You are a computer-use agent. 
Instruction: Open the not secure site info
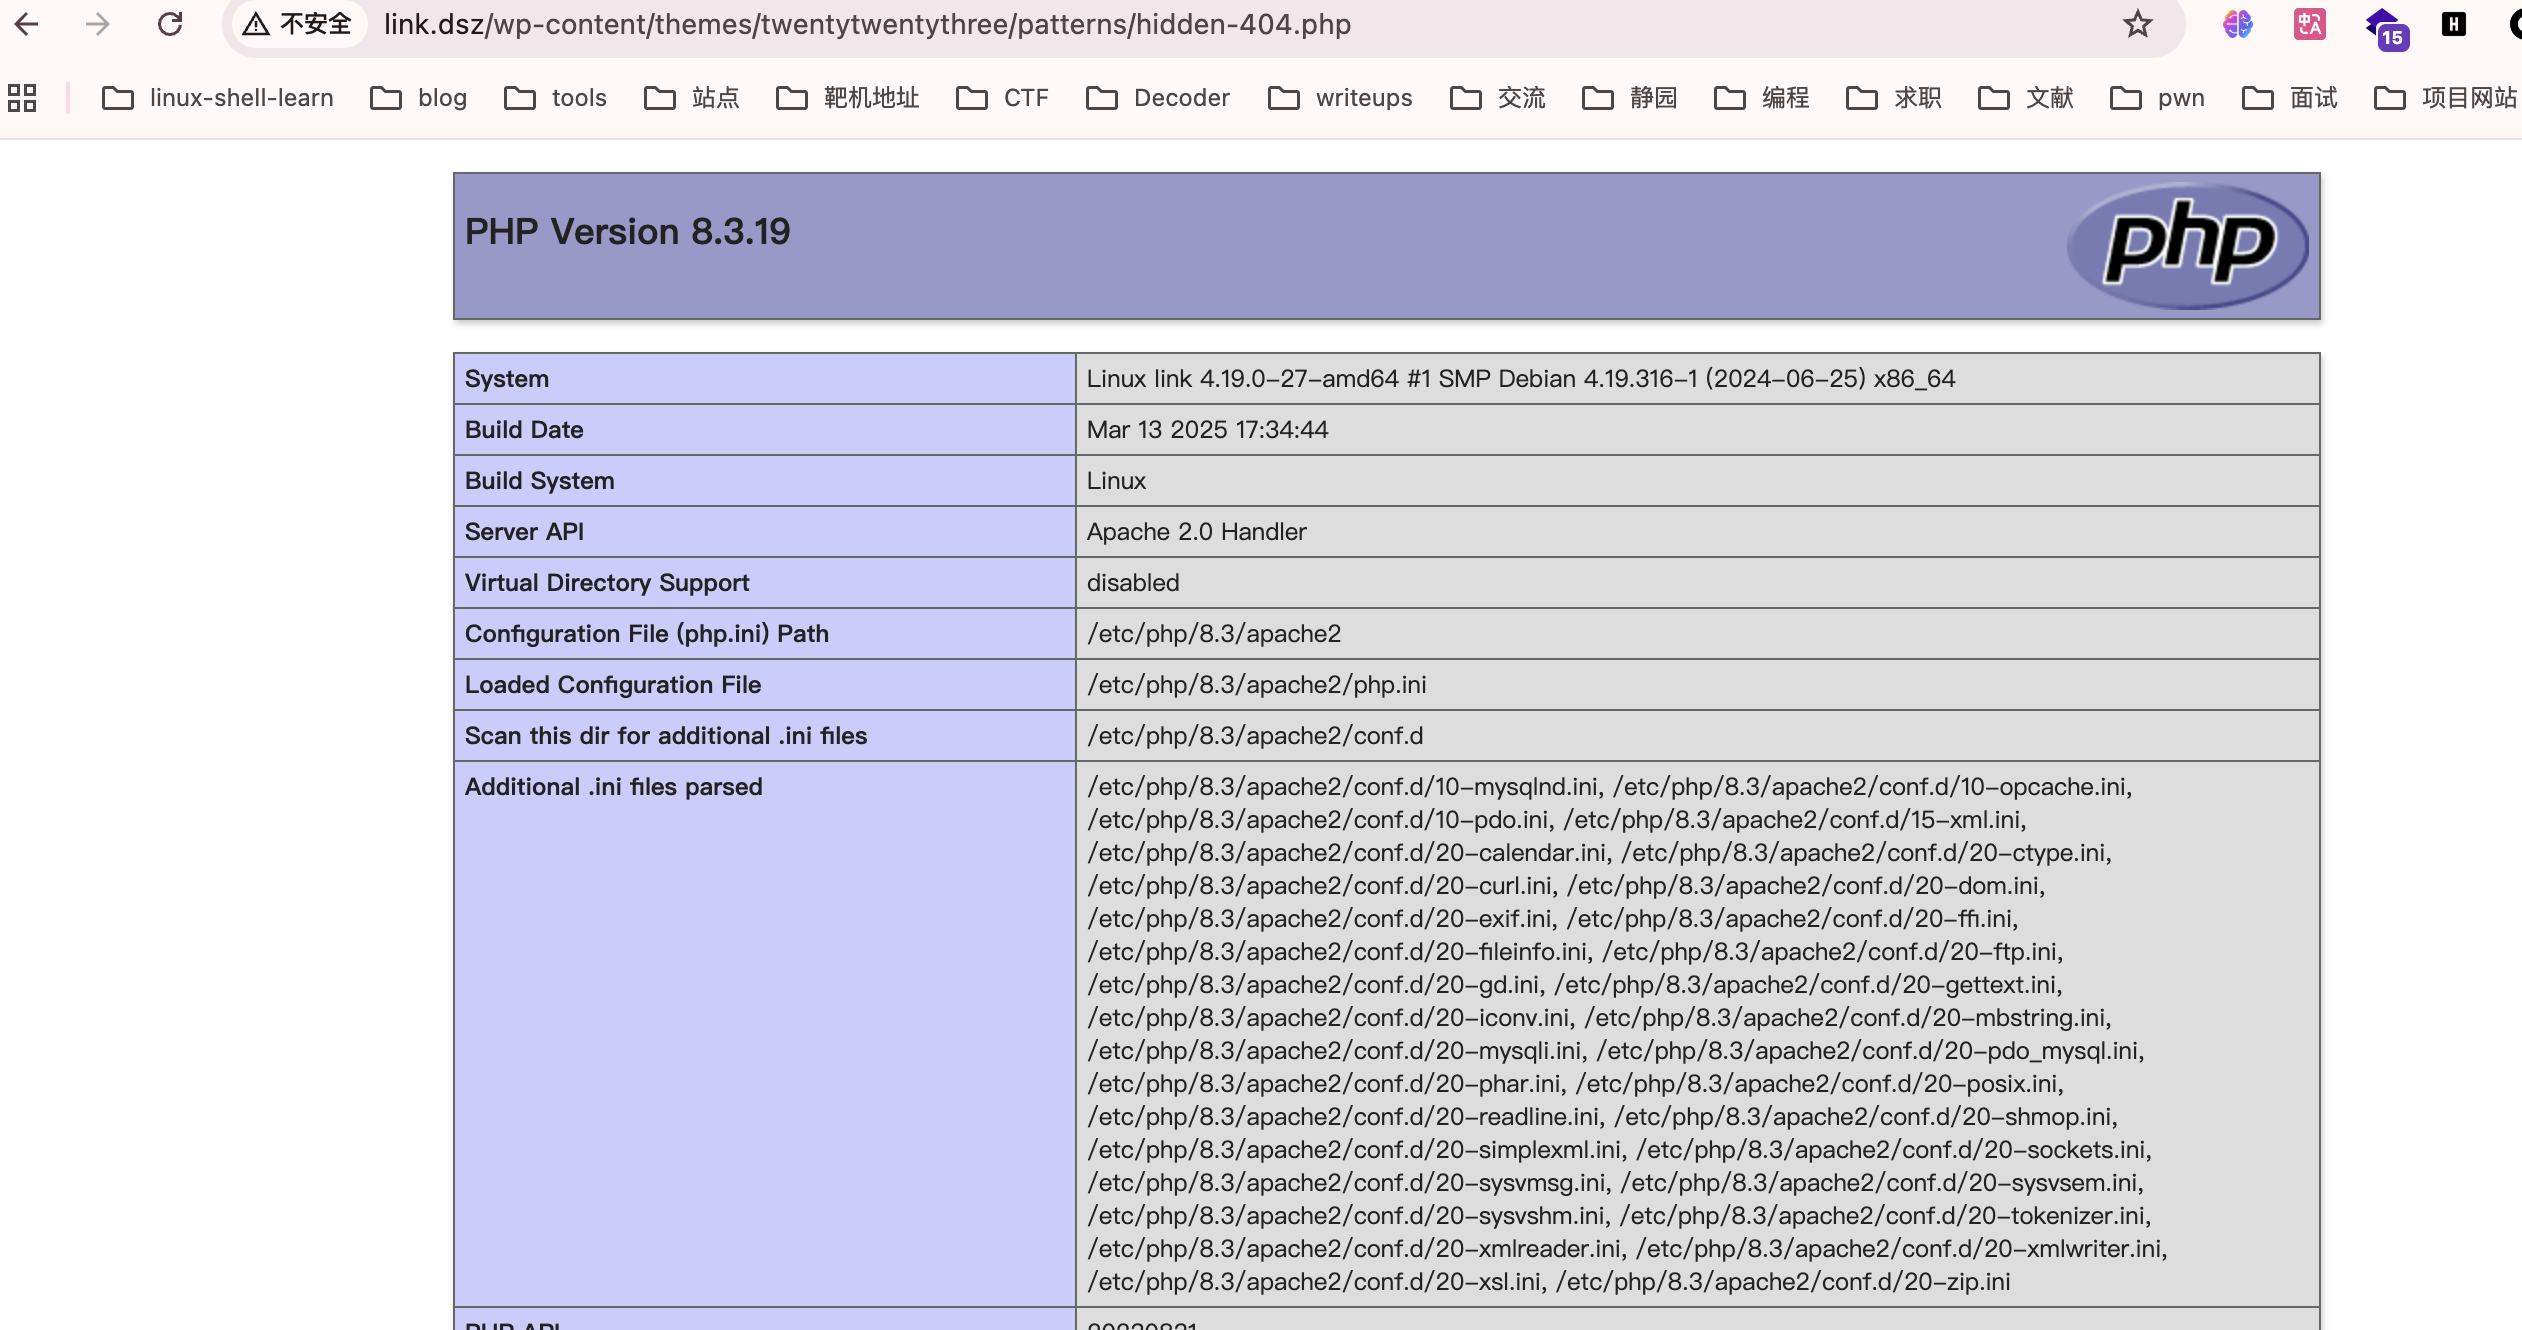pos(298,24)
